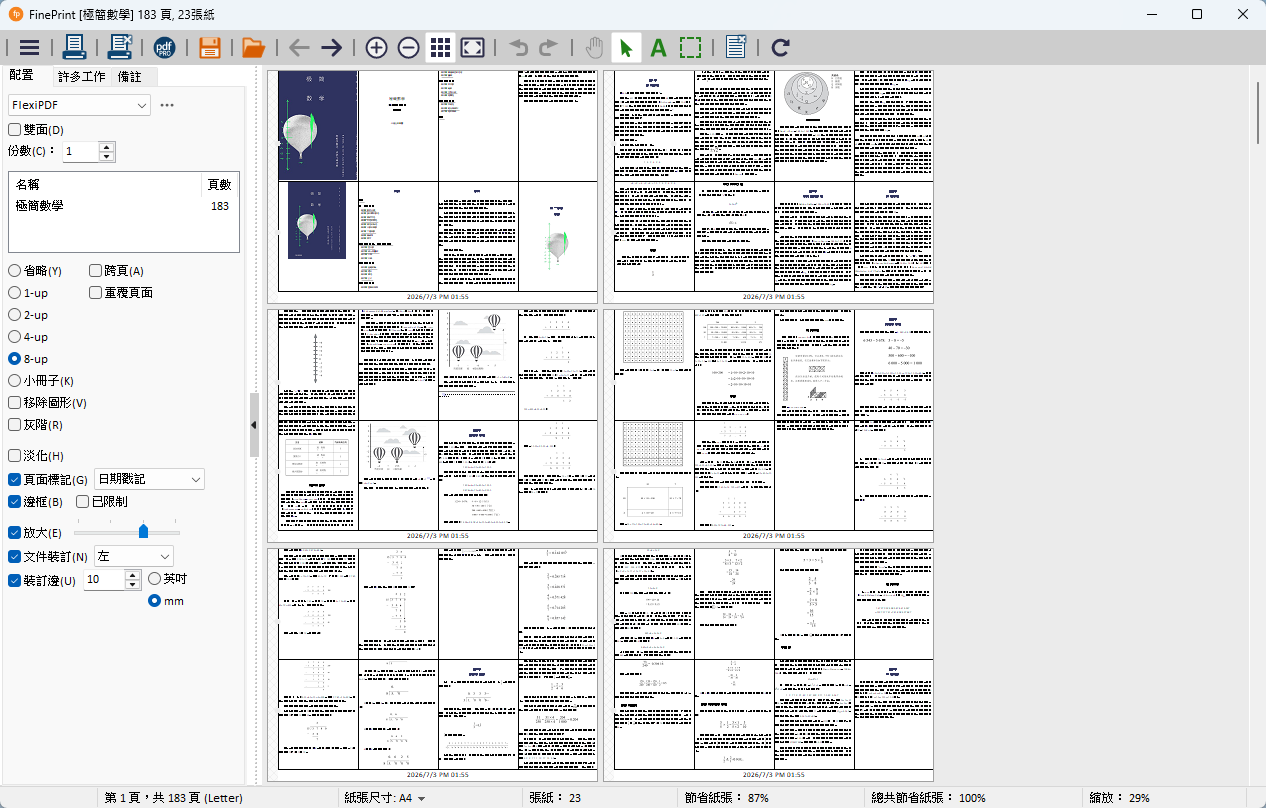Select the 極簡數學 job row

[124, 206]
